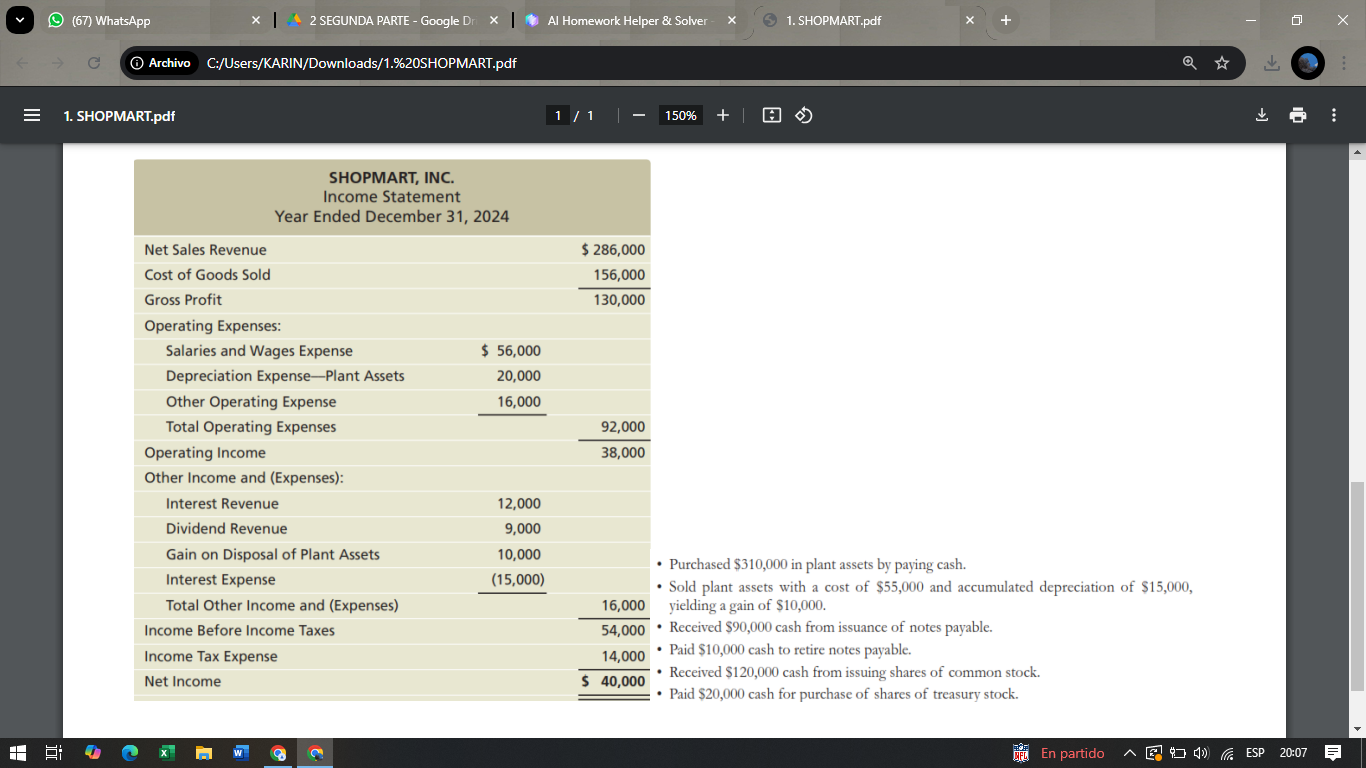Switch to the WhatsApp tab
The width and height of the screenshot is (1366, 768).
tap(155, 20)
